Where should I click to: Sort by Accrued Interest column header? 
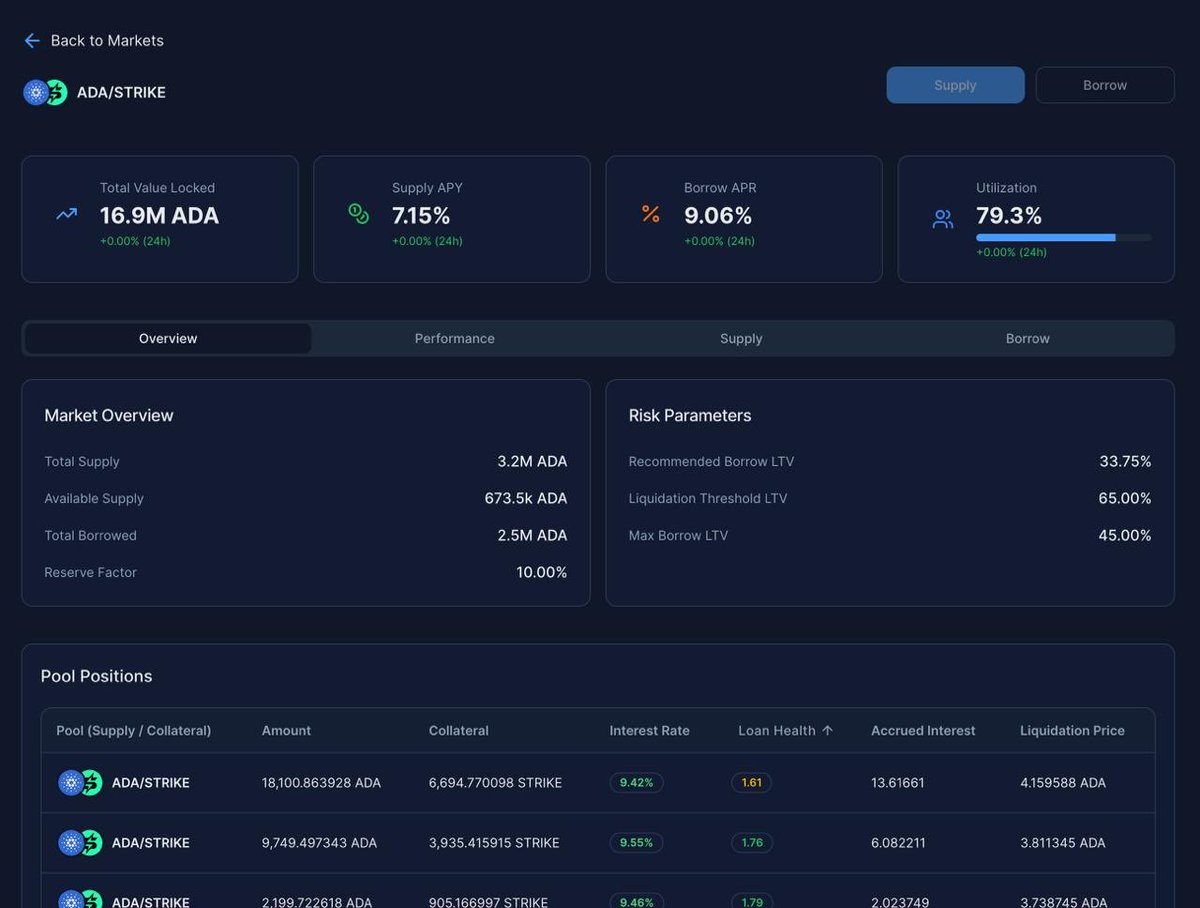(923, 731)
